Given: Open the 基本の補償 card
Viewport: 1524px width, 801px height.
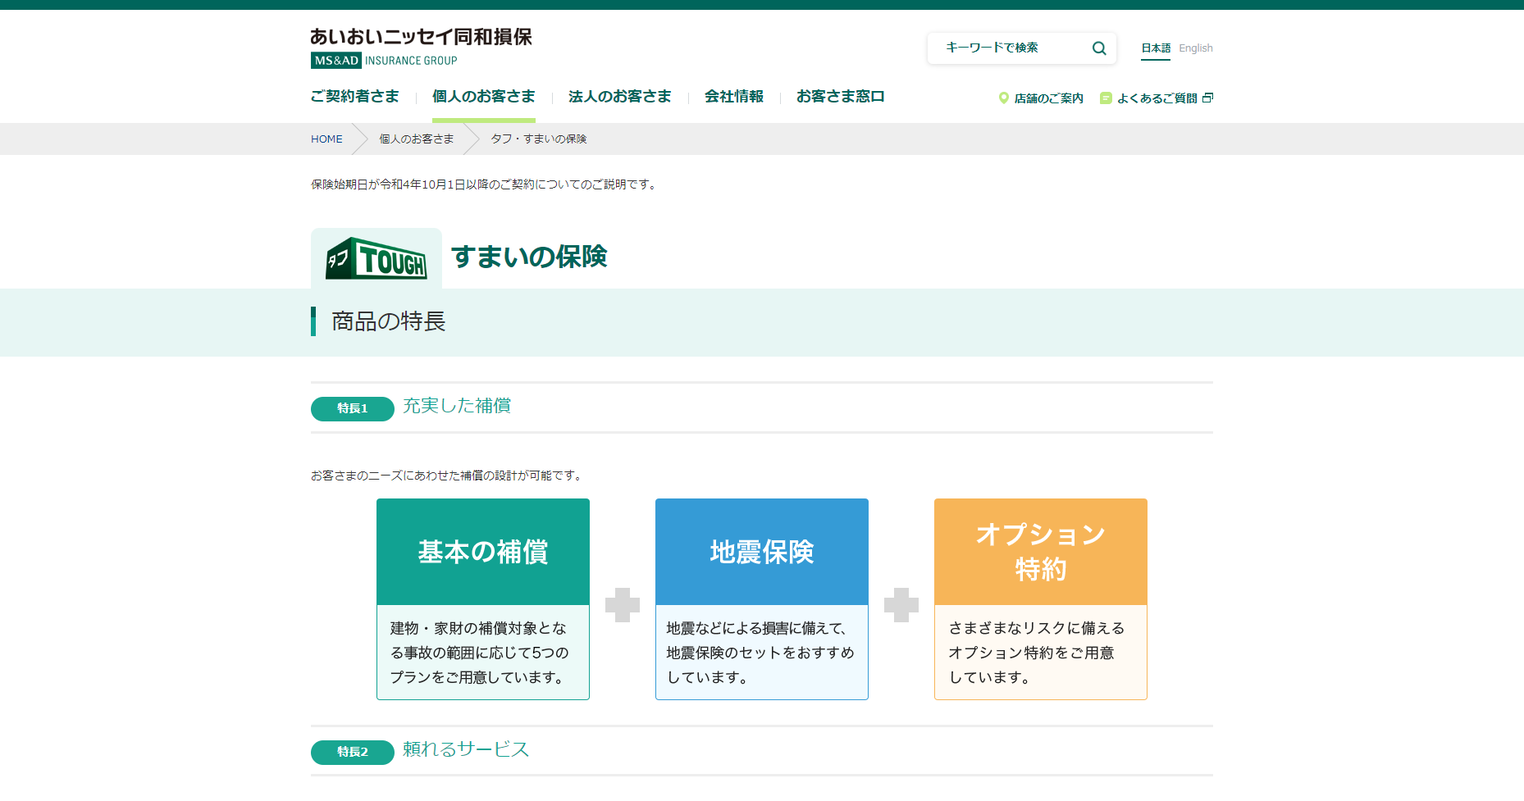Looking at the screenshot, I should [483, 599].
